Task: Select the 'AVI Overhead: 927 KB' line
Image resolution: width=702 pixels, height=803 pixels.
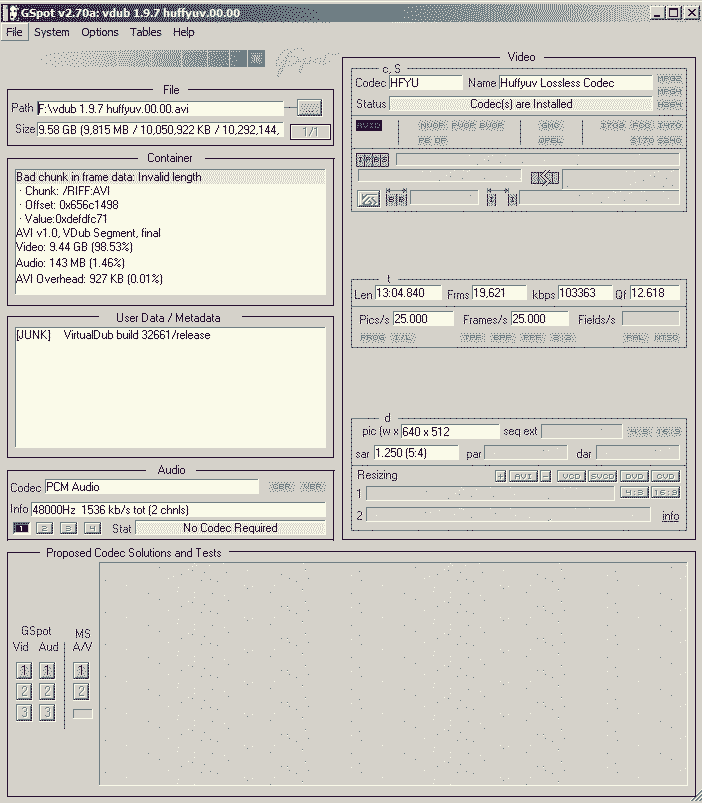Action: click(x=89, y=279)
